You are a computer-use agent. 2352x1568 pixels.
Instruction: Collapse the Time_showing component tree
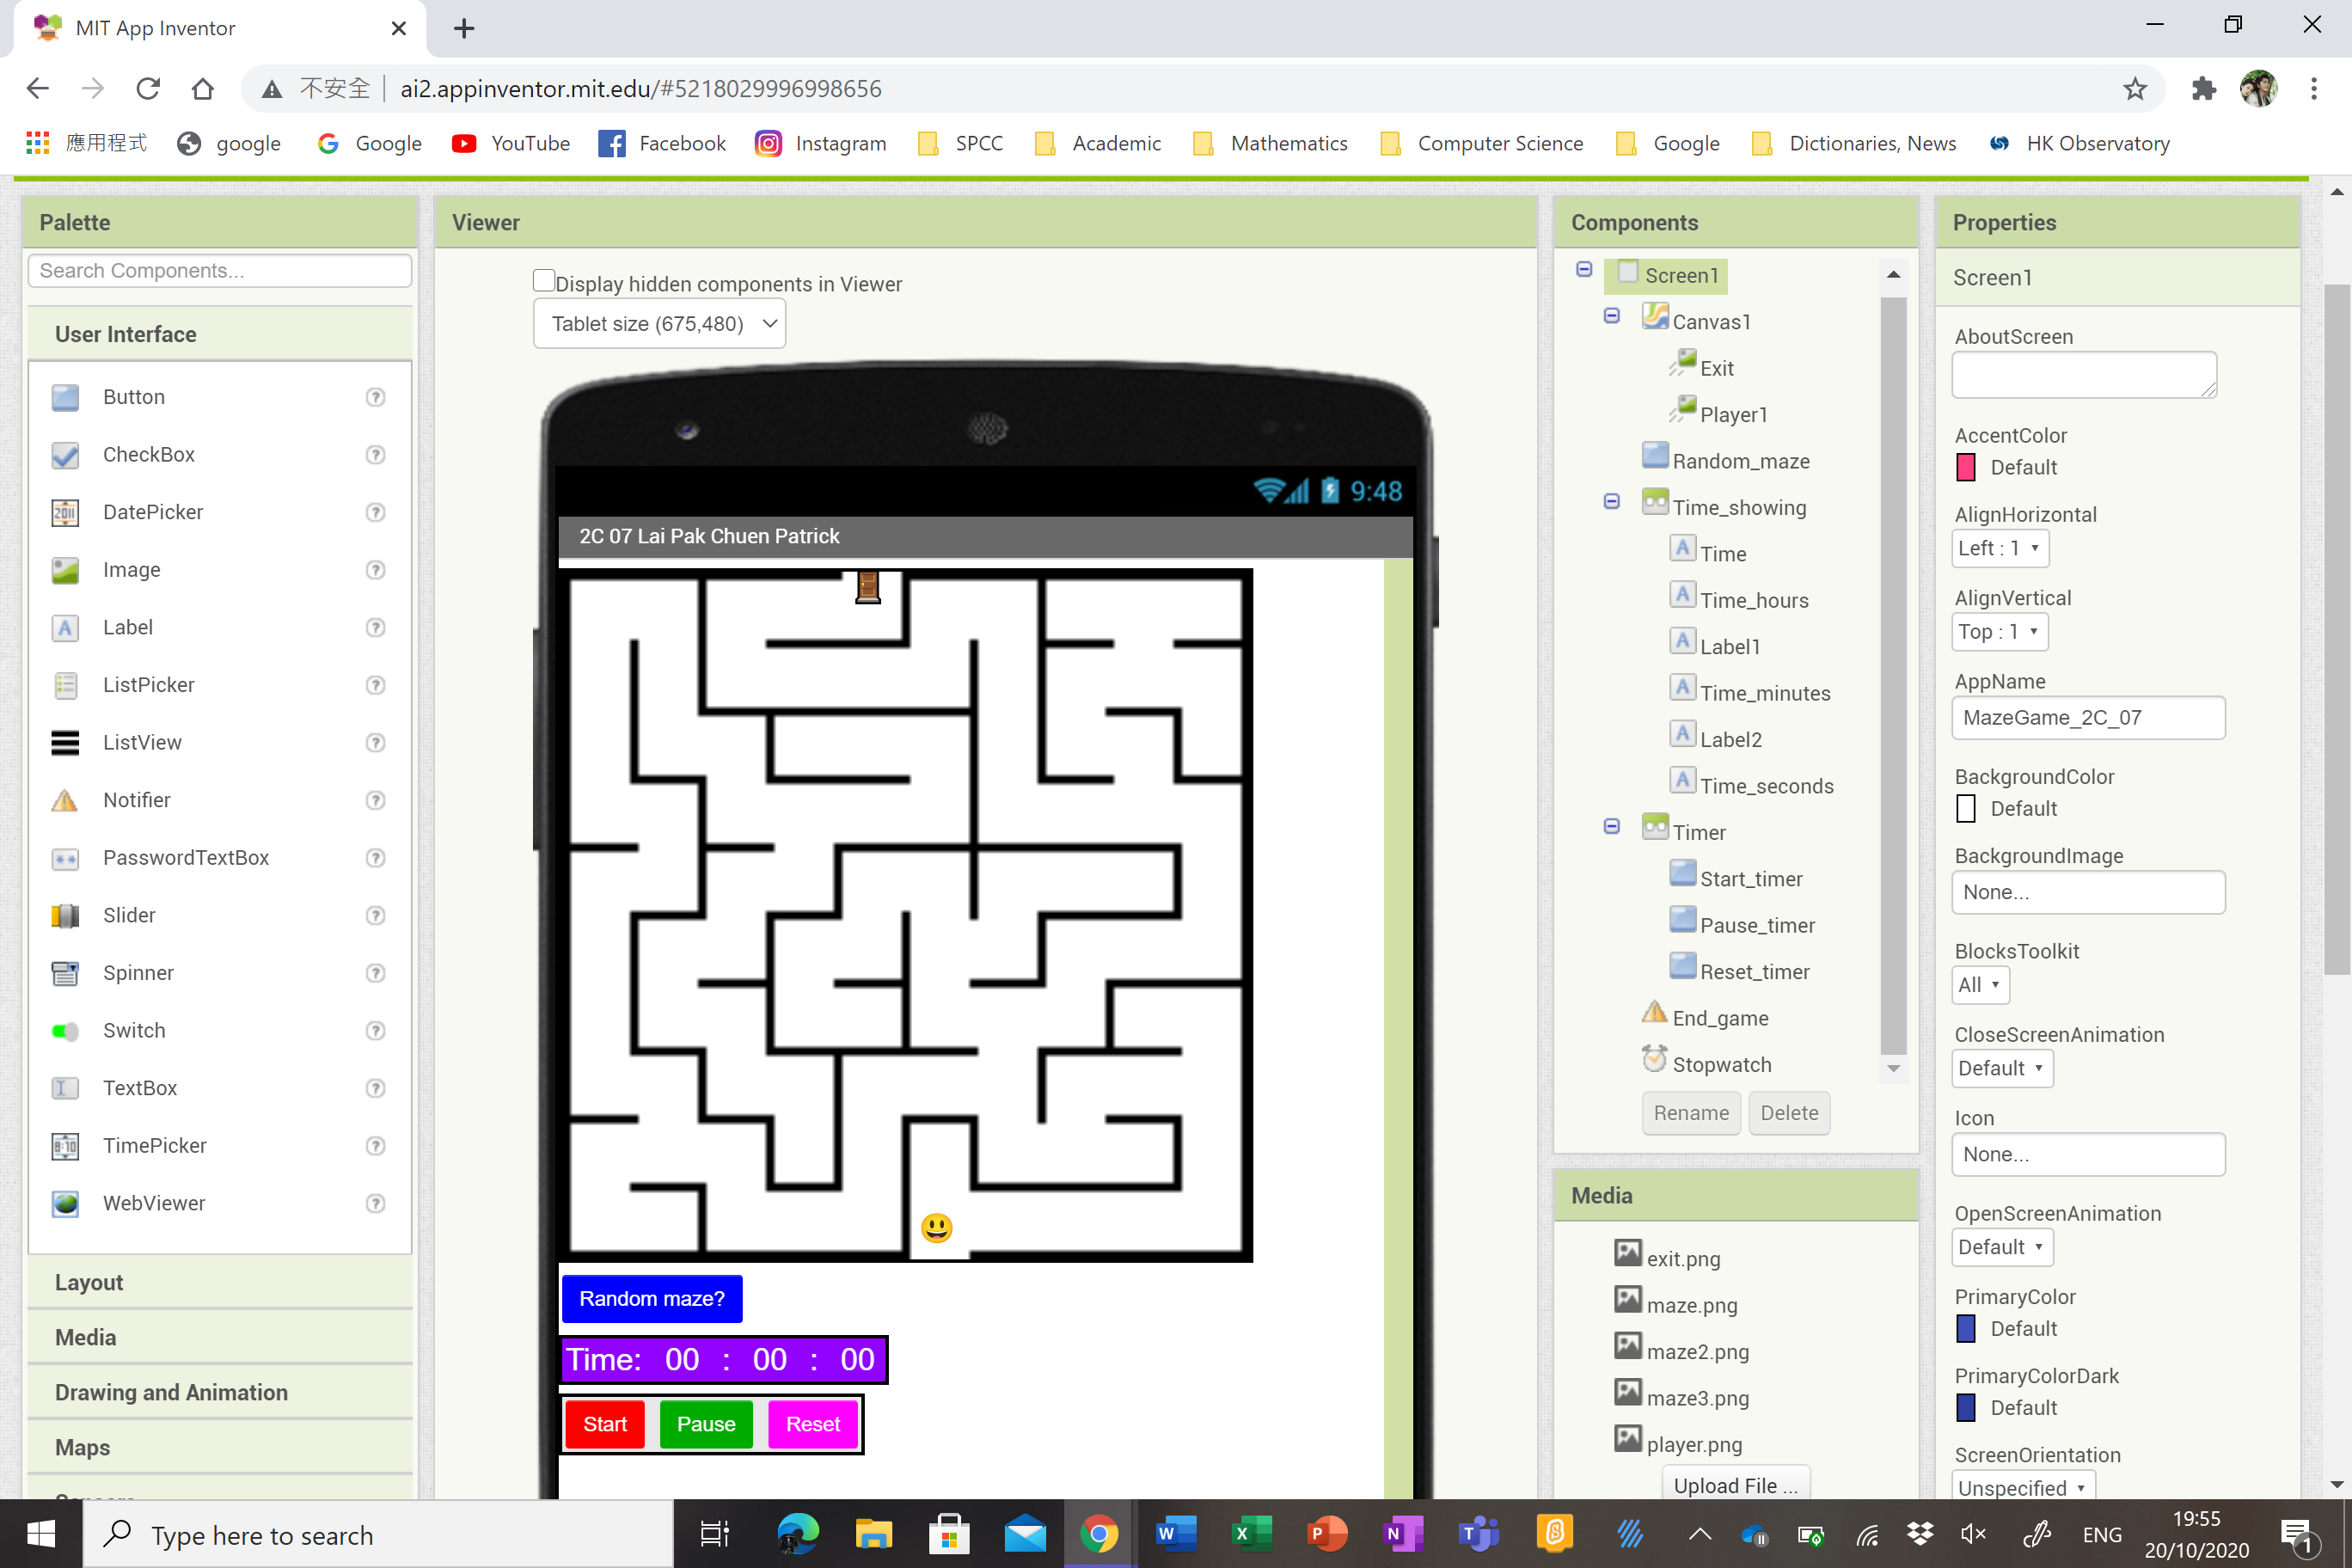[x=1610, y=502]
